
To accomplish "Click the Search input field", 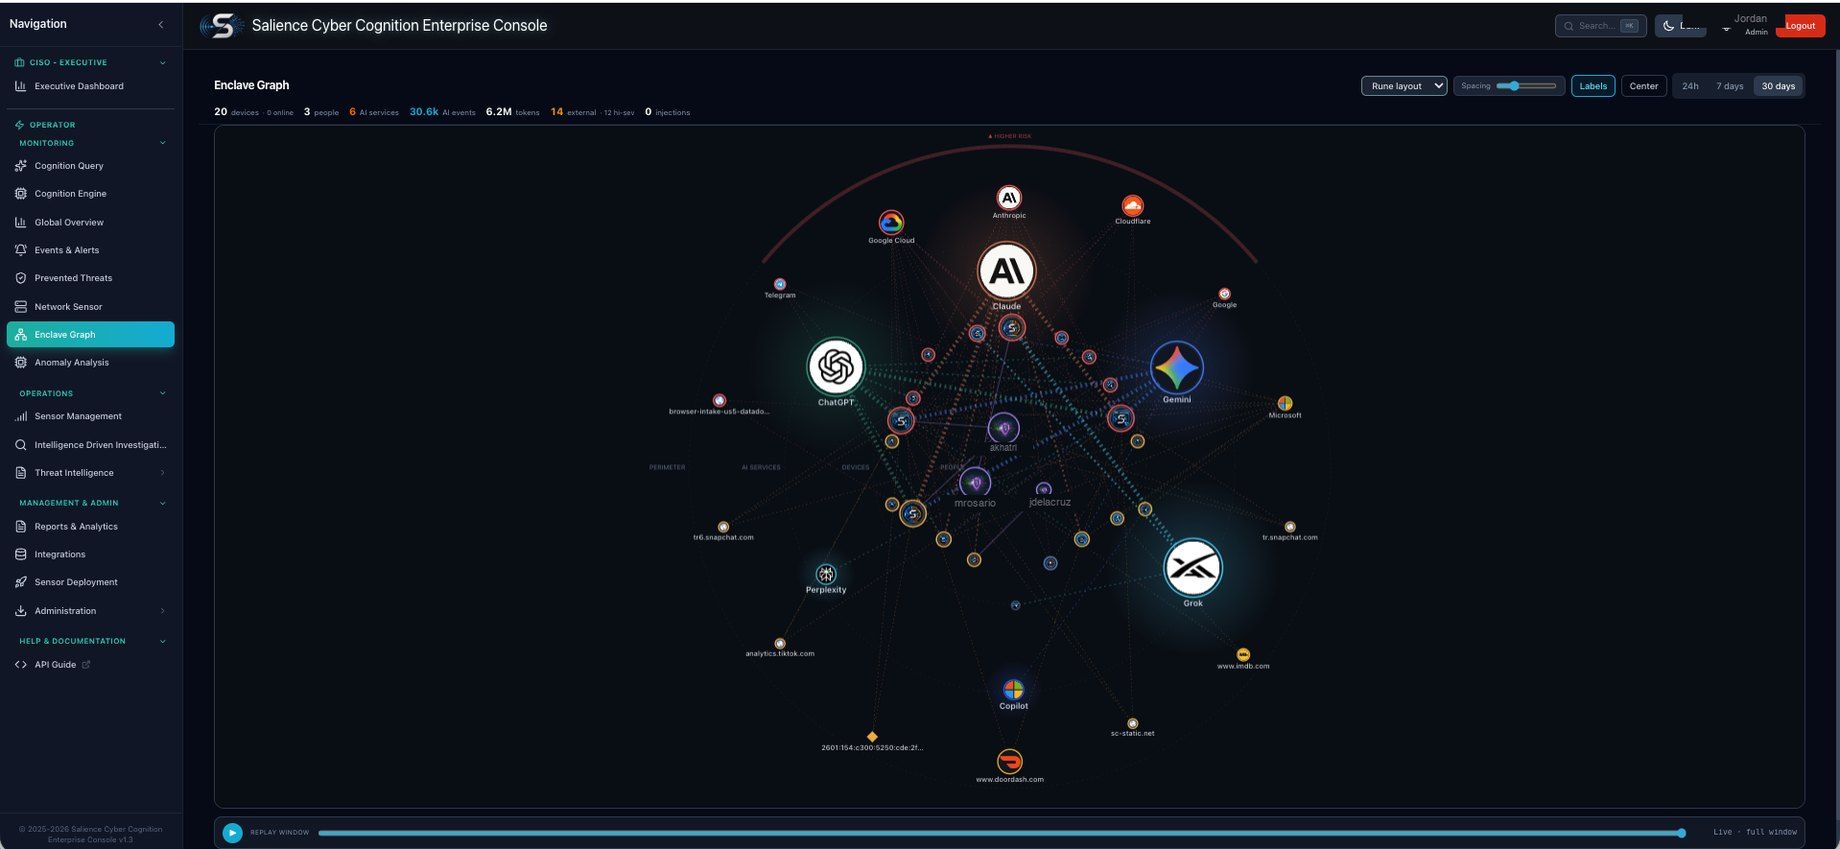I will [x=1600, y=26].
